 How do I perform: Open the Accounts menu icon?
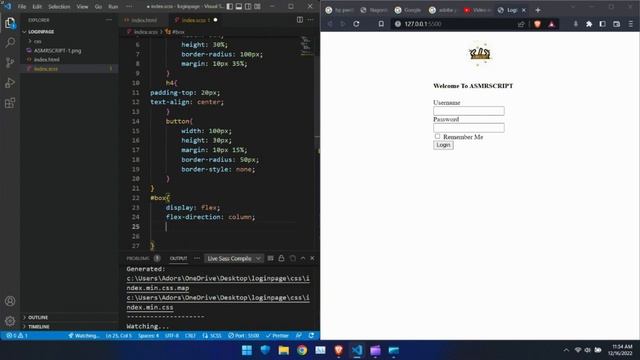(10, 301)
